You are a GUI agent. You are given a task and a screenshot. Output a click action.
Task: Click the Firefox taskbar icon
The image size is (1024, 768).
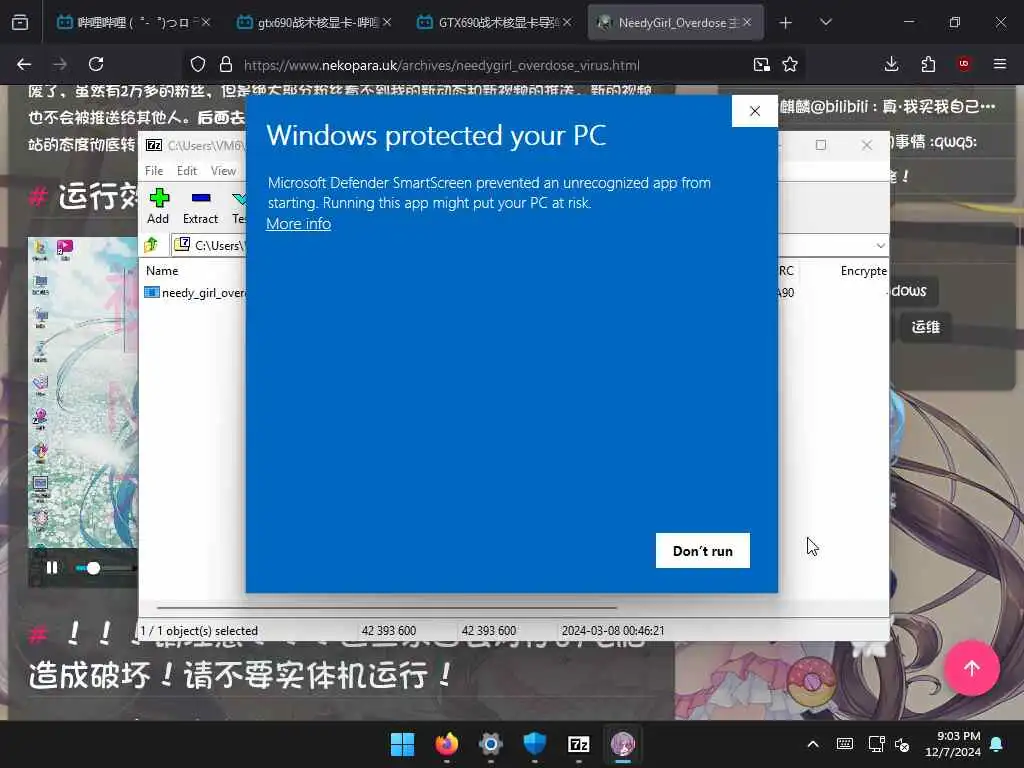click(x=447, y=744)
